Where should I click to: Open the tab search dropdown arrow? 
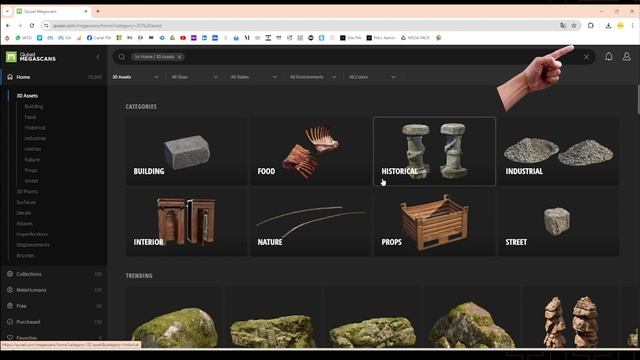pyautogui.click(x=7, y=11)
